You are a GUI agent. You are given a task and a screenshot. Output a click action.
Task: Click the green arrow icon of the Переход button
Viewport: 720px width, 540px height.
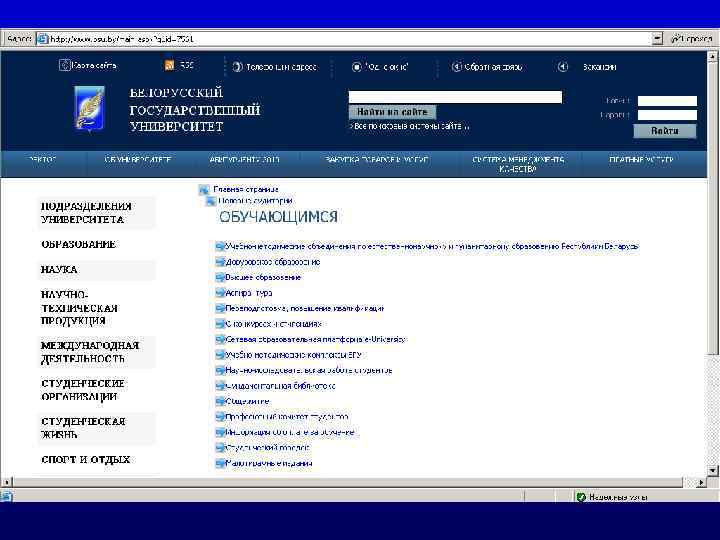tap(675, 39)
